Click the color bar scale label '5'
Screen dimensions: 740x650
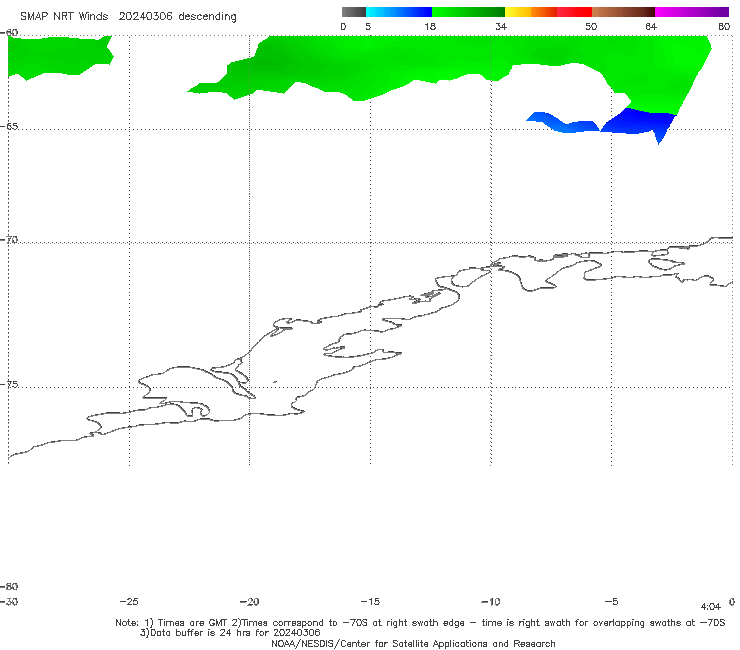[x=368, y=27]
